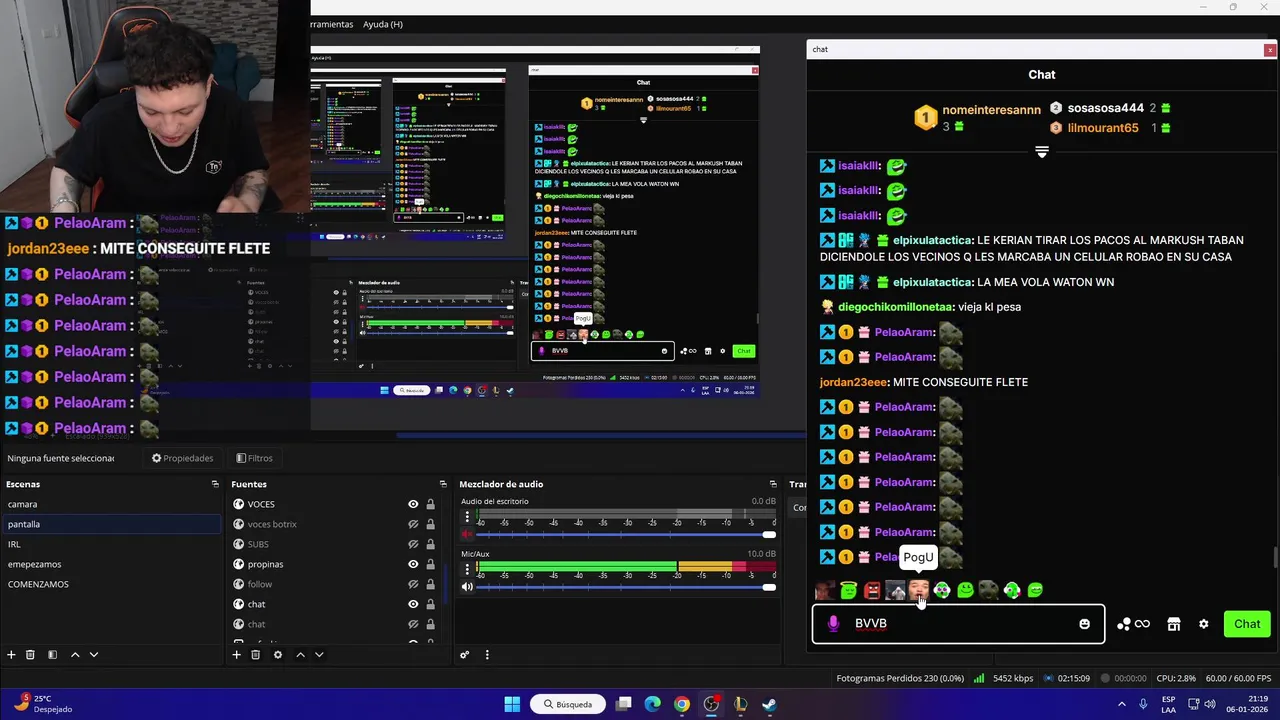Show hidden tray icons chevron
The image size is (1280, 720).
[1121, 704]
